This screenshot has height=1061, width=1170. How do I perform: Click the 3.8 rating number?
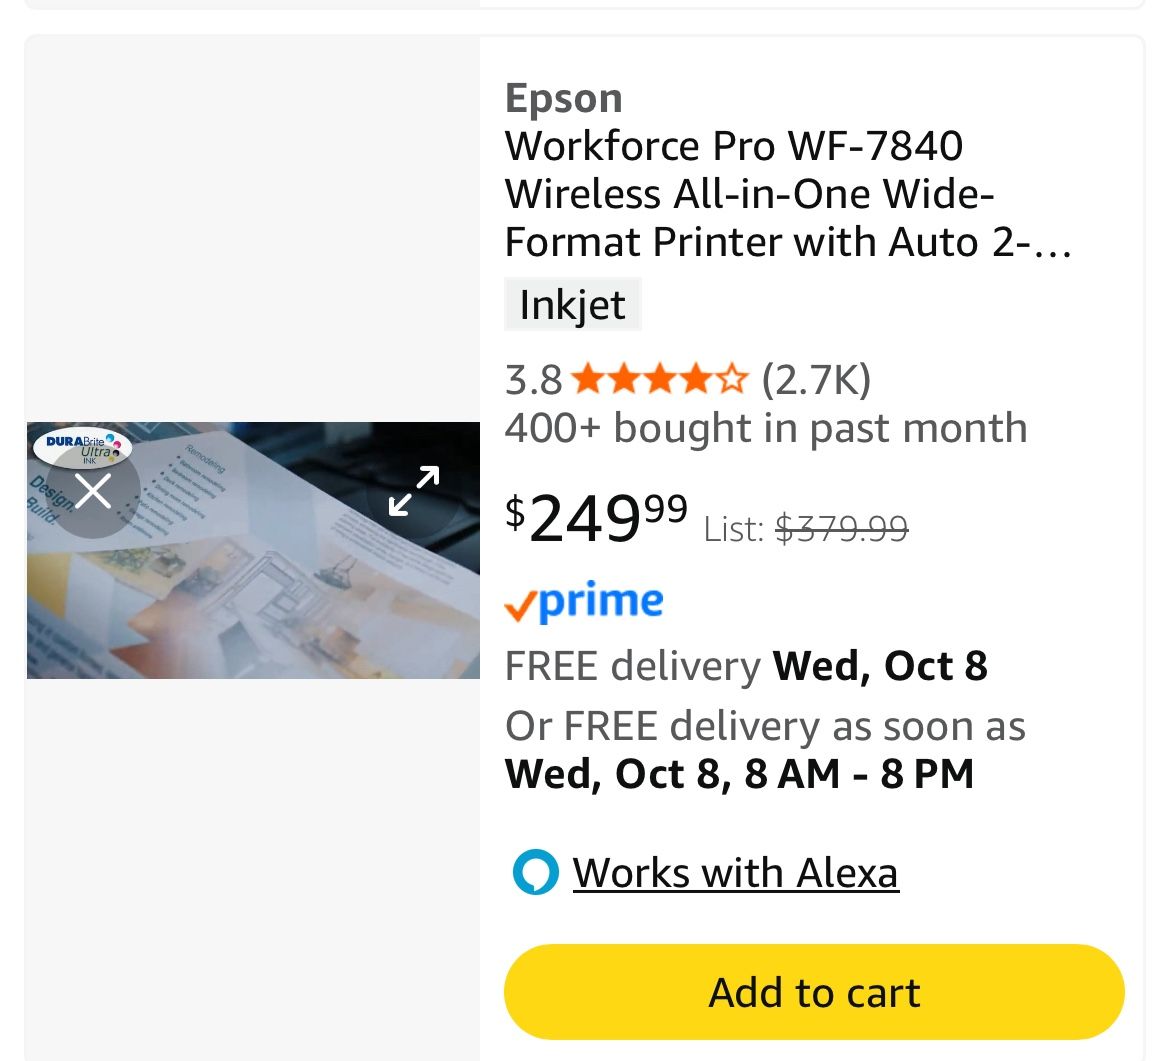pos(534,380)
